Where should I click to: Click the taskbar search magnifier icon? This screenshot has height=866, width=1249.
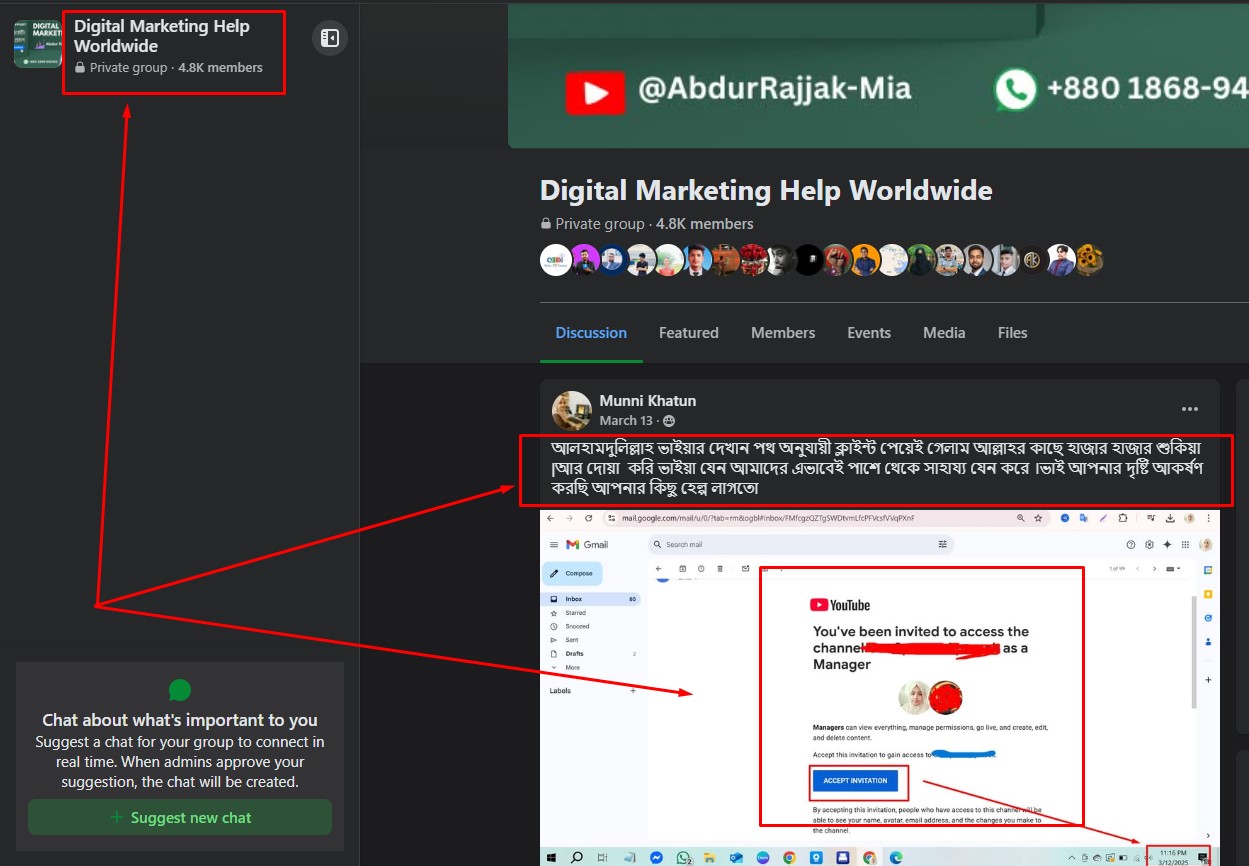pyautogui.click(x=576, y=857)
